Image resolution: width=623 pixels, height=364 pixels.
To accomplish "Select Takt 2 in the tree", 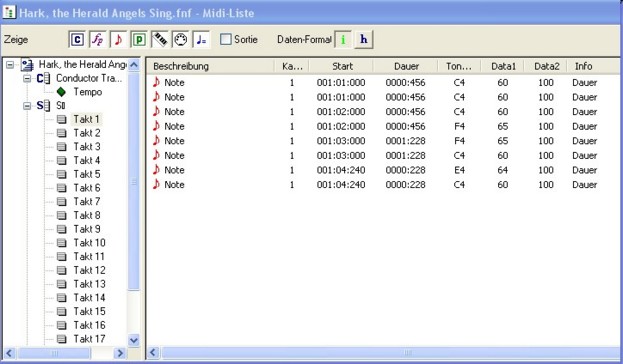I will [87, 133].
